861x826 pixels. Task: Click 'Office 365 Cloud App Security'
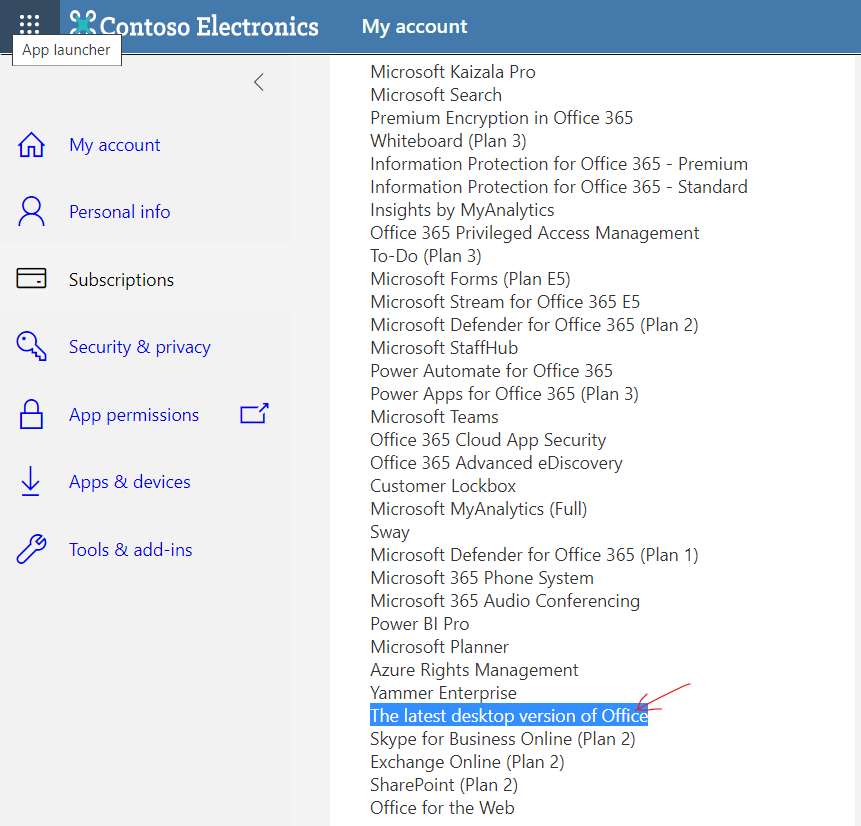488,440
